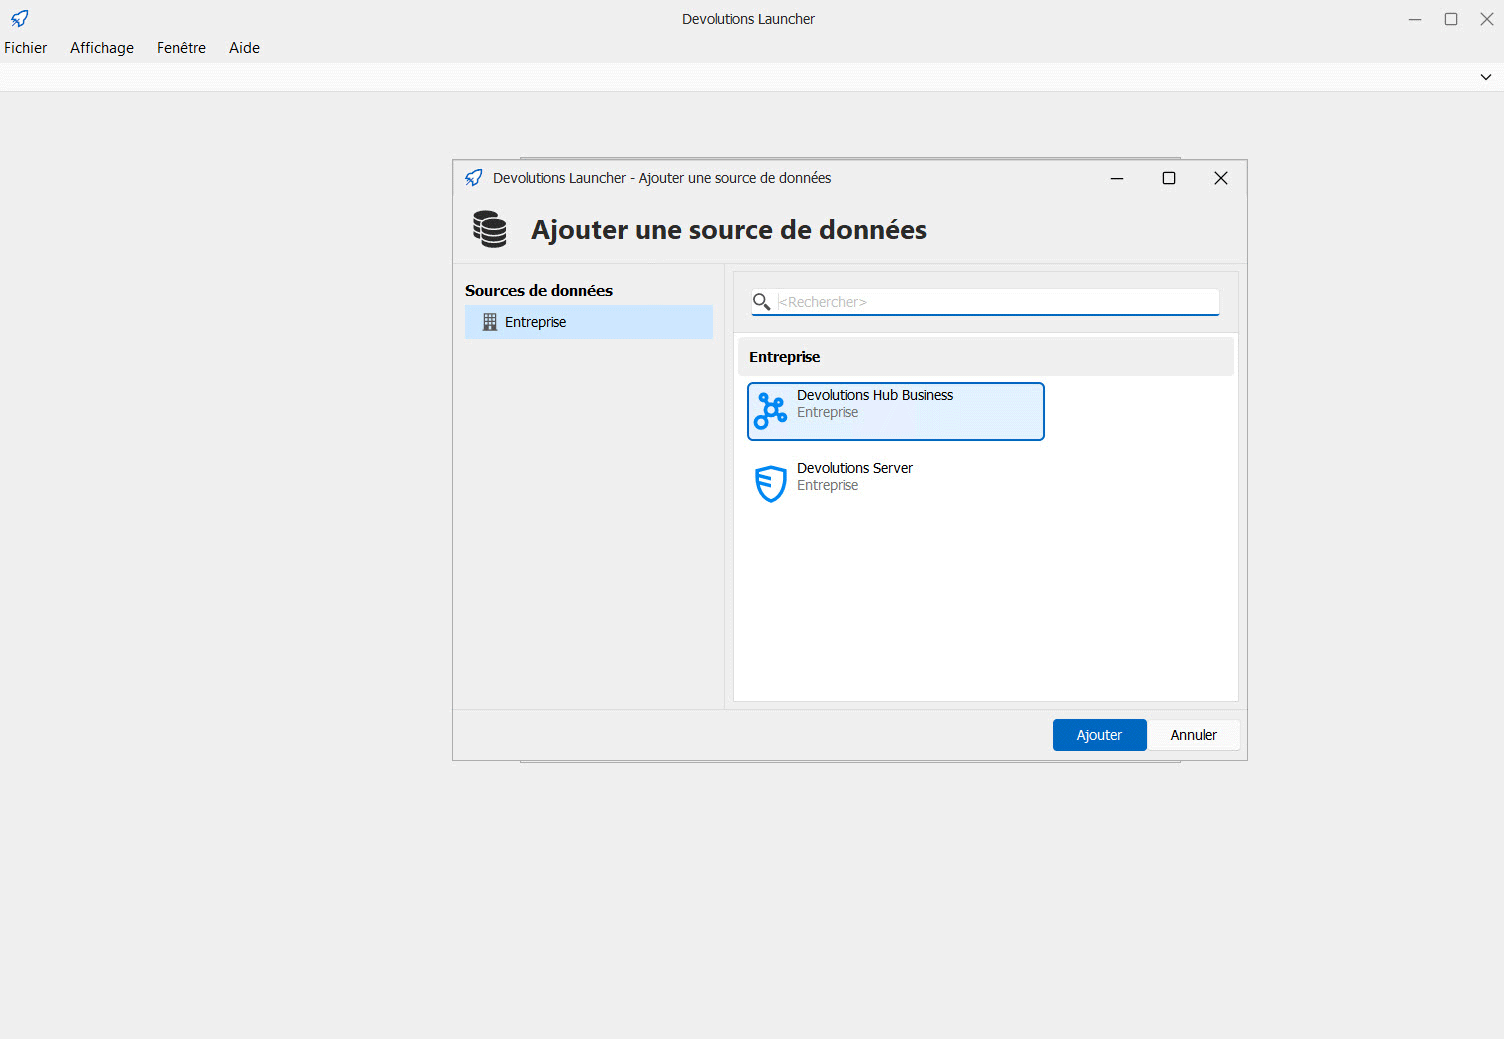The width and height of the screenshot is (1504, 1039).
Task: Select the Devolutions Hub Business data source
Action: pyautogui.click(x=896, y=411)
